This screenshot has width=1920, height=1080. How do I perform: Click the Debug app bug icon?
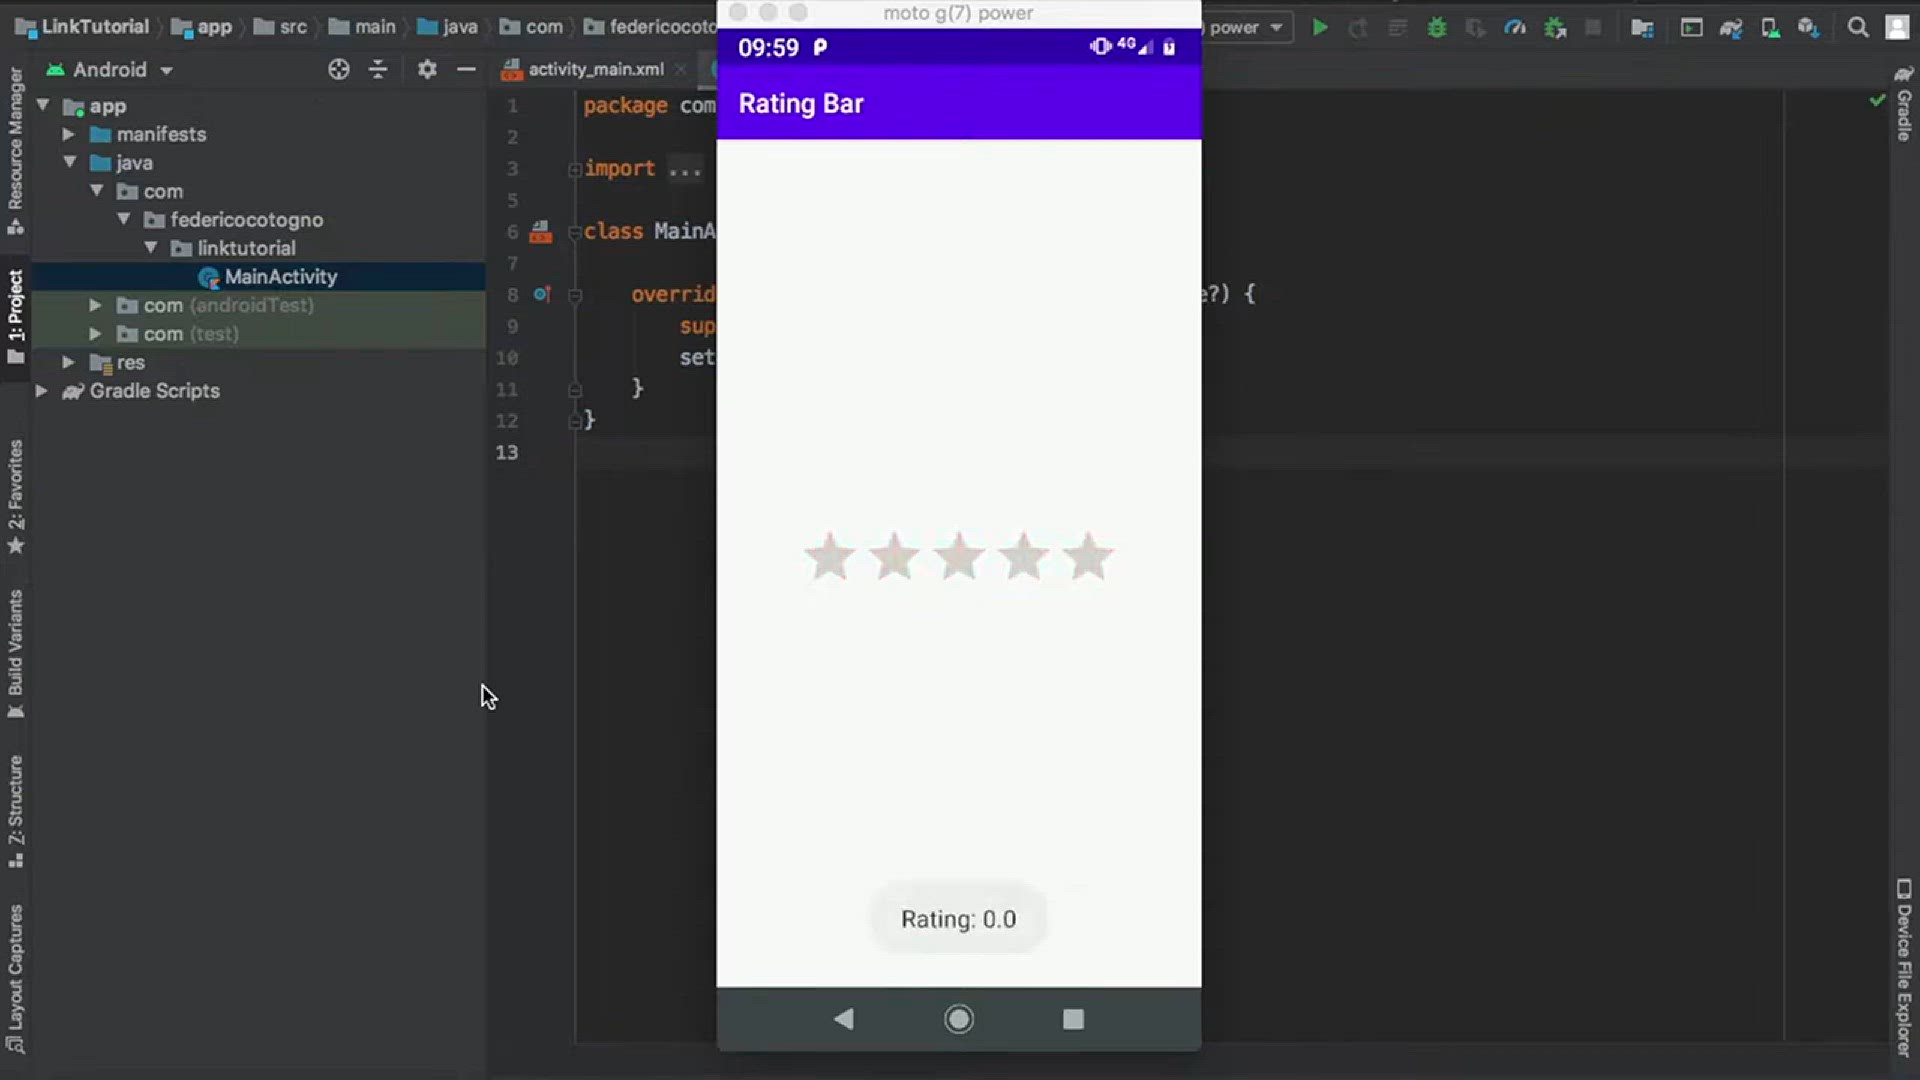[1437, 28]
